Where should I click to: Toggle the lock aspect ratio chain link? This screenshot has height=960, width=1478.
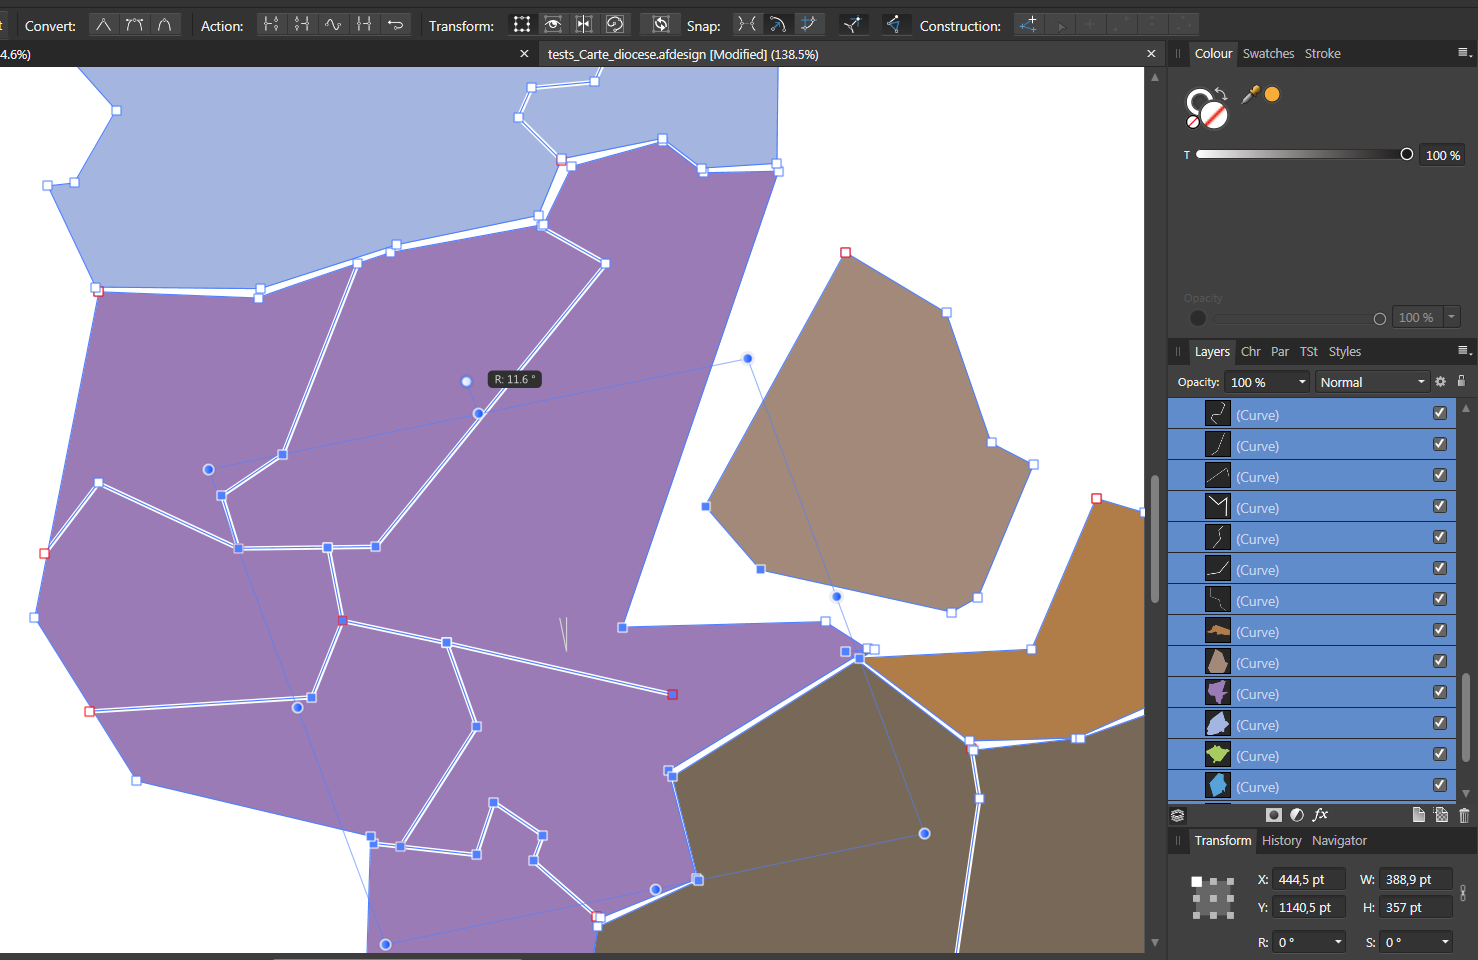[1463, 893]
